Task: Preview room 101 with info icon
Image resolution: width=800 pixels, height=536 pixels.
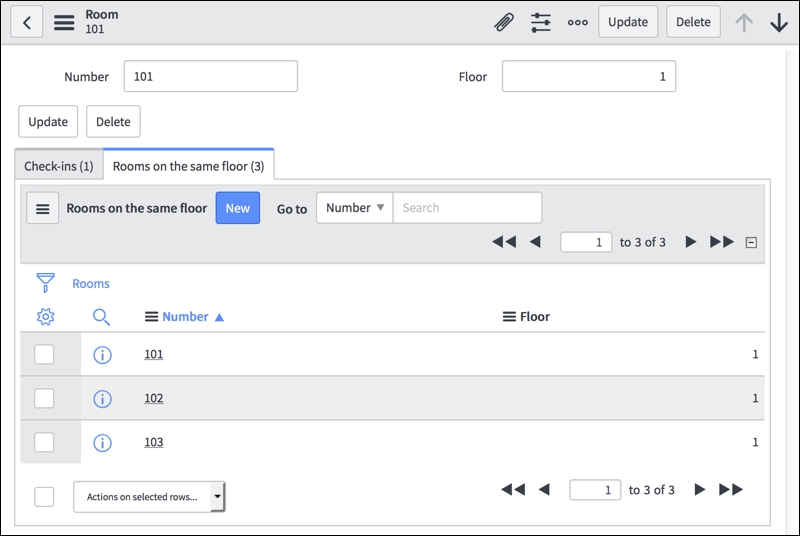Action: [103, 354]
